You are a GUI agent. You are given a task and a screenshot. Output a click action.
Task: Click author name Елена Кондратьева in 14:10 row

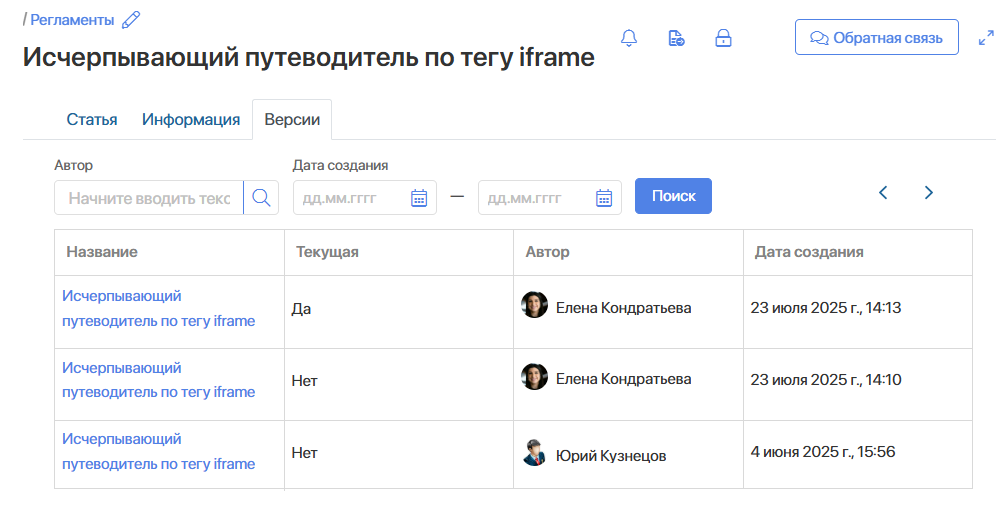coord(623,379)
